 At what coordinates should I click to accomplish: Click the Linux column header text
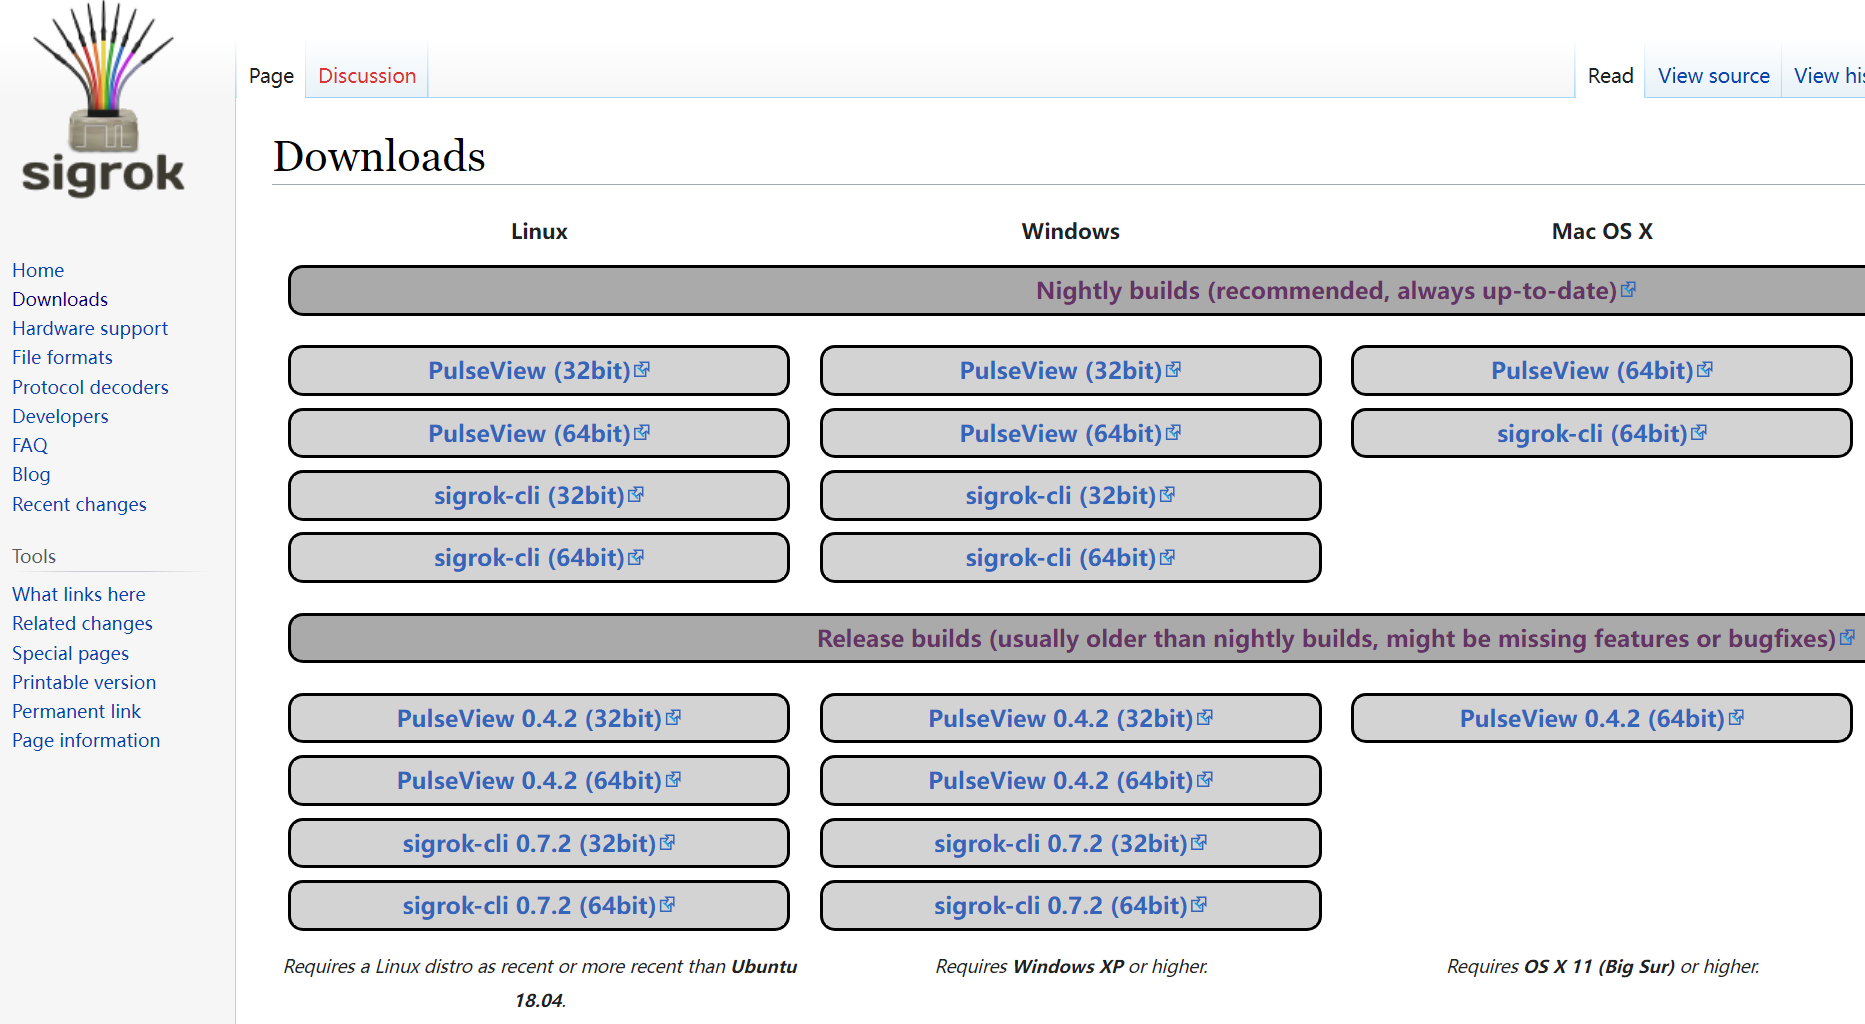[x=539, y=231]
